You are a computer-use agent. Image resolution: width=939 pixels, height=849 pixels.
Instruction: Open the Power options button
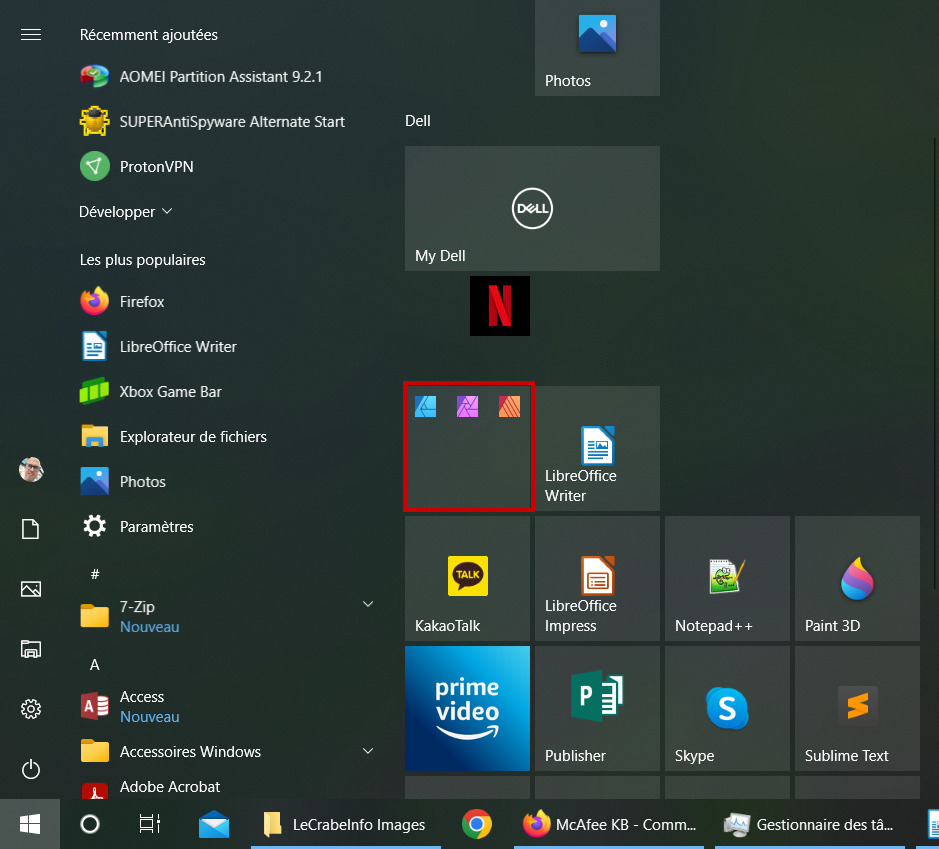(31, 769)
